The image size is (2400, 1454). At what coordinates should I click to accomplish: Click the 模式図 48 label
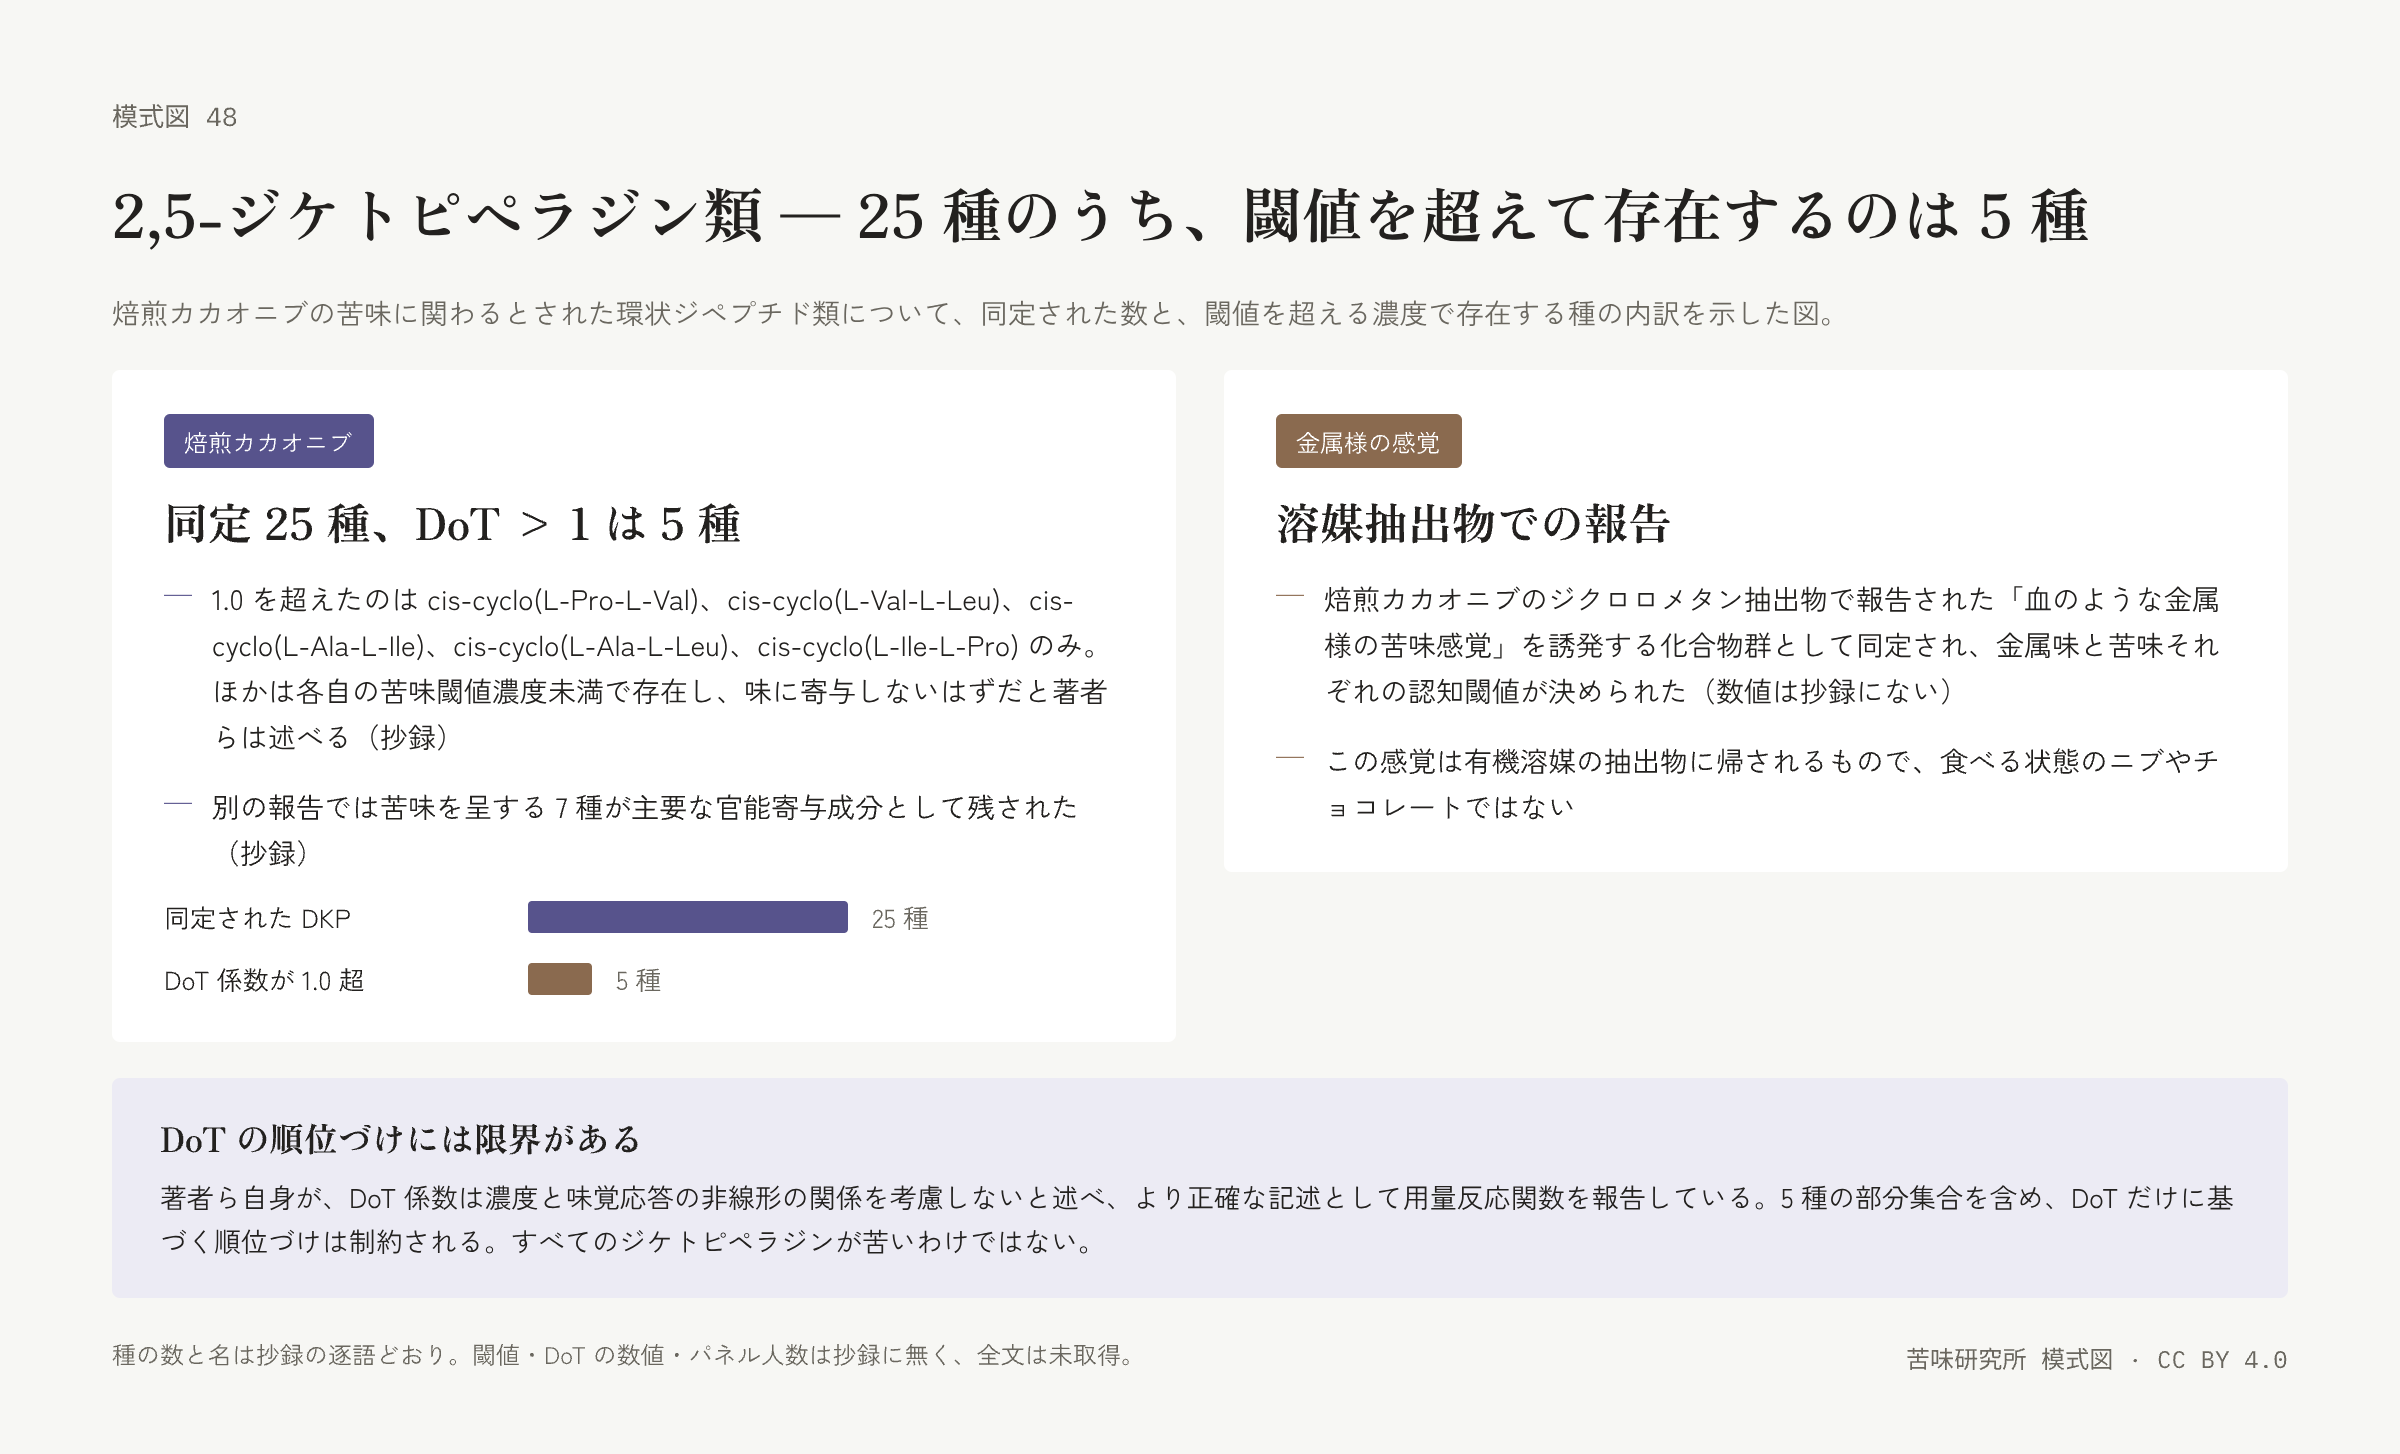pos(175,117)
